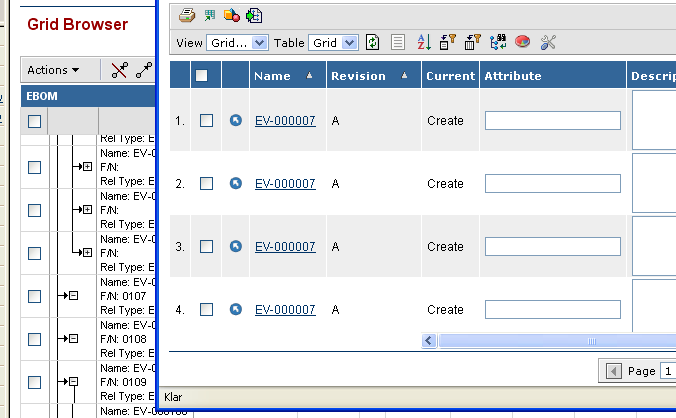Open the Table dropdown set to Grid
Screen dimensions: 676x418
pos(334,43)
